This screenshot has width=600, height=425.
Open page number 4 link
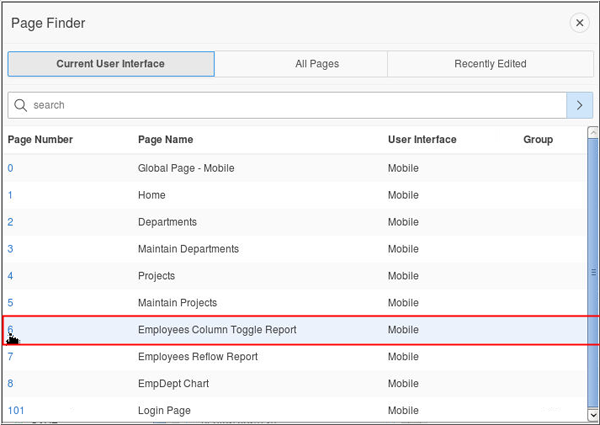tap(11, 276)
